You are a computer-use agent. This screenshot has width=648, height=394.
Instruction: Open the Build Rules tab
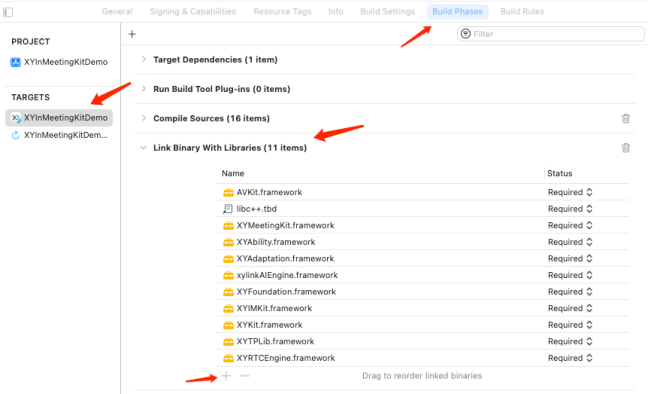pyautogui.click(x=522, y=12)
